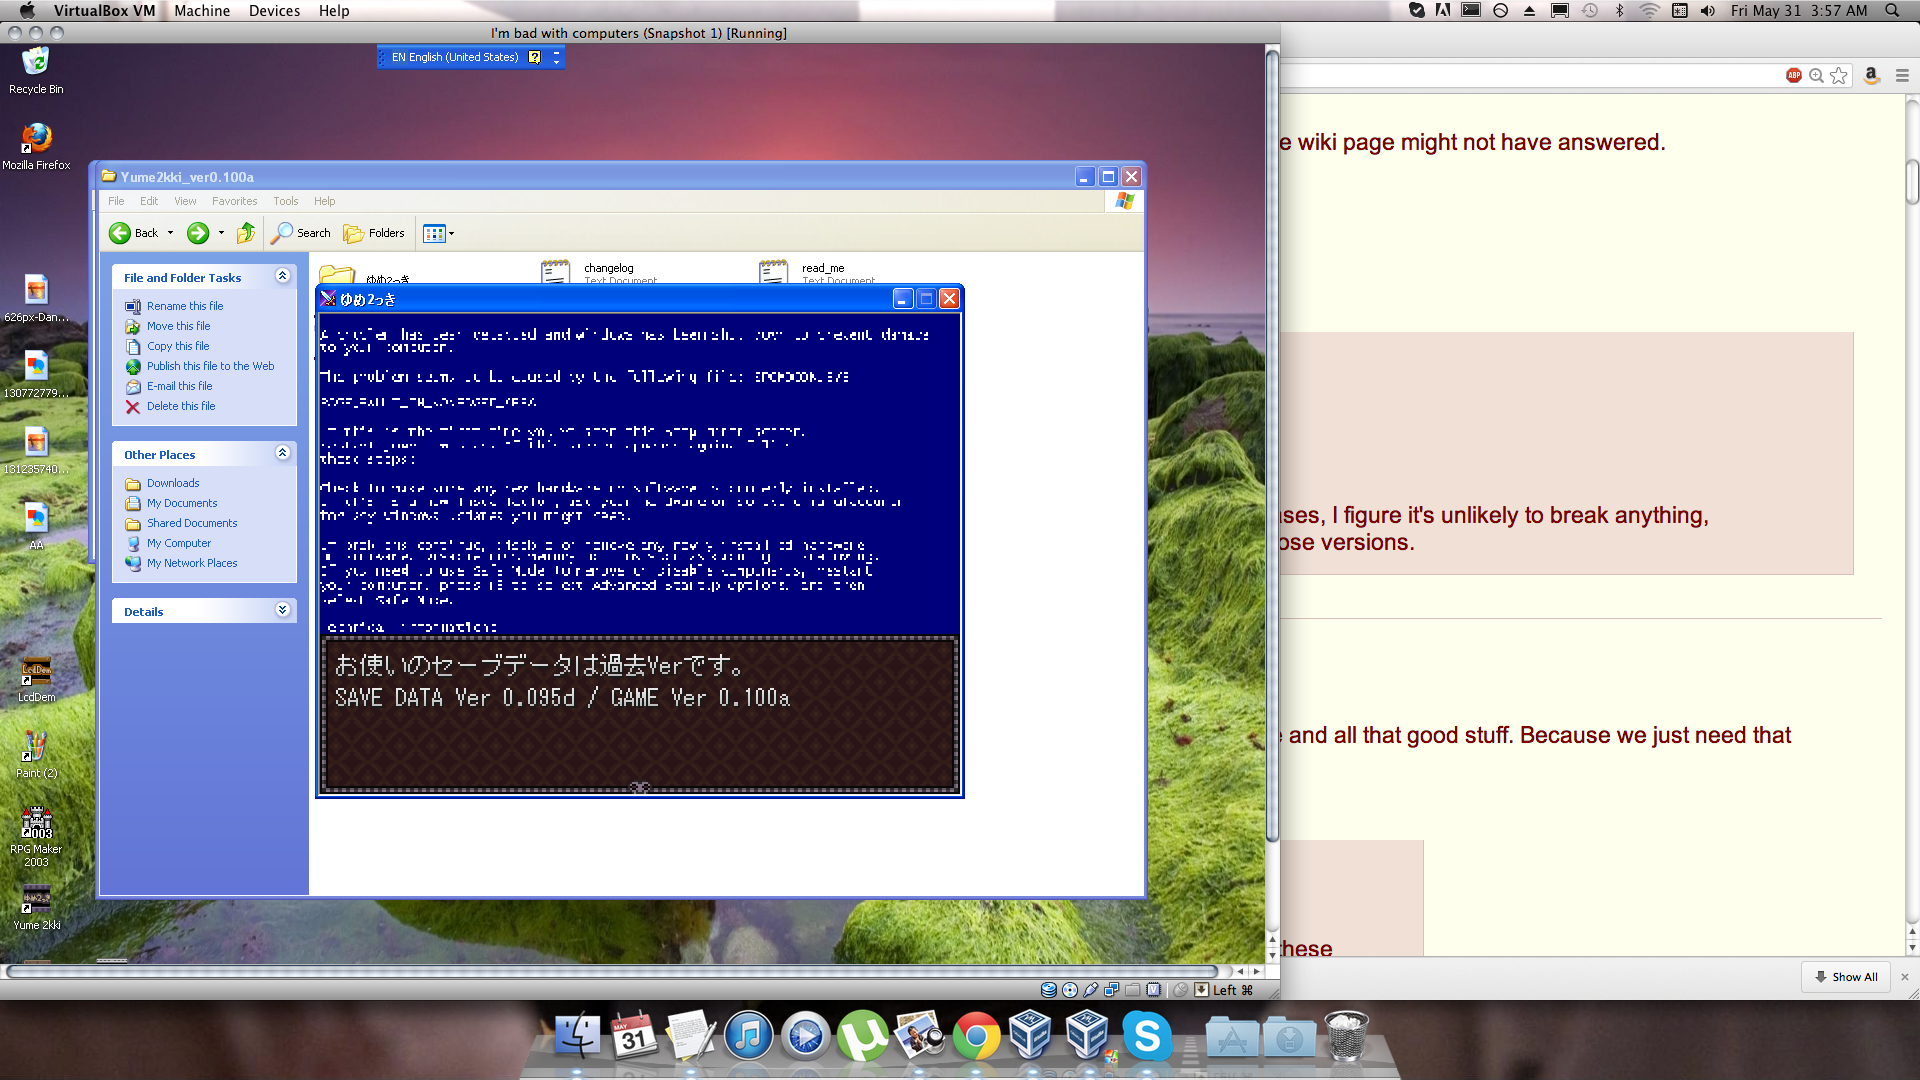Click the VM horizontal scrollbar
1920x1080 pixels.
pyautogui.click(x=612, y=971)
